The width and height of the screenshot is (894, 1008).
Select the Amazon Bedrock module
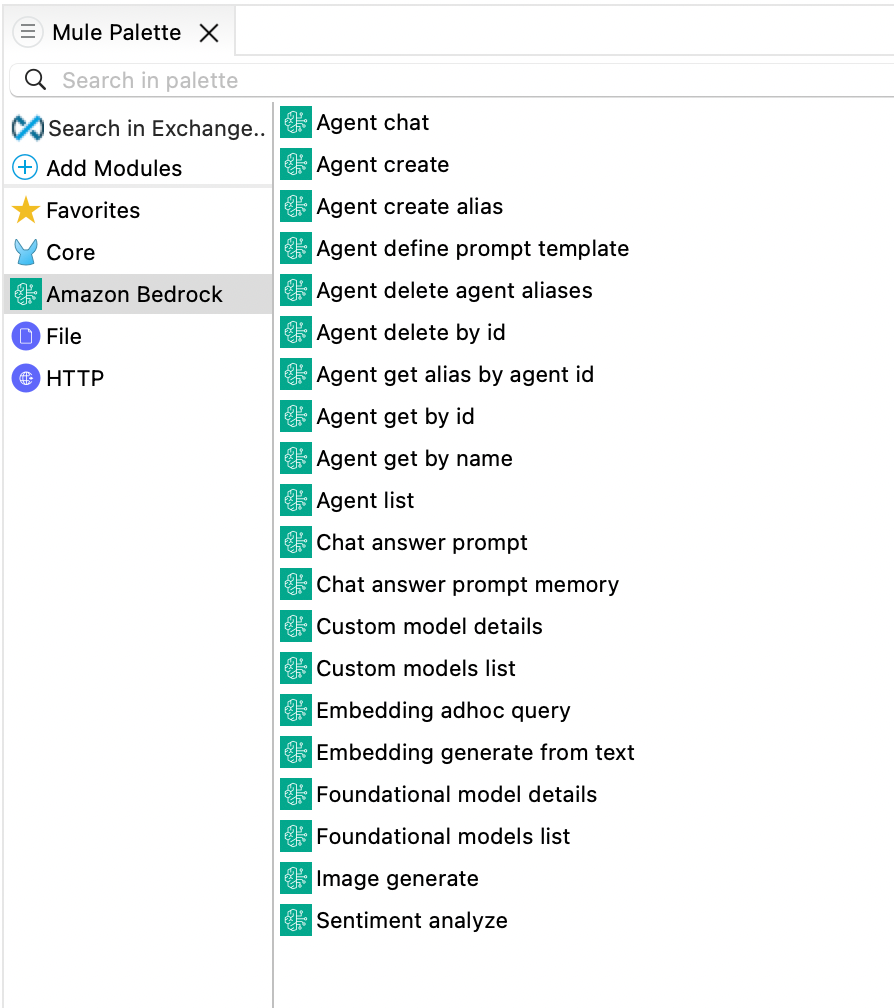point(134,294)
